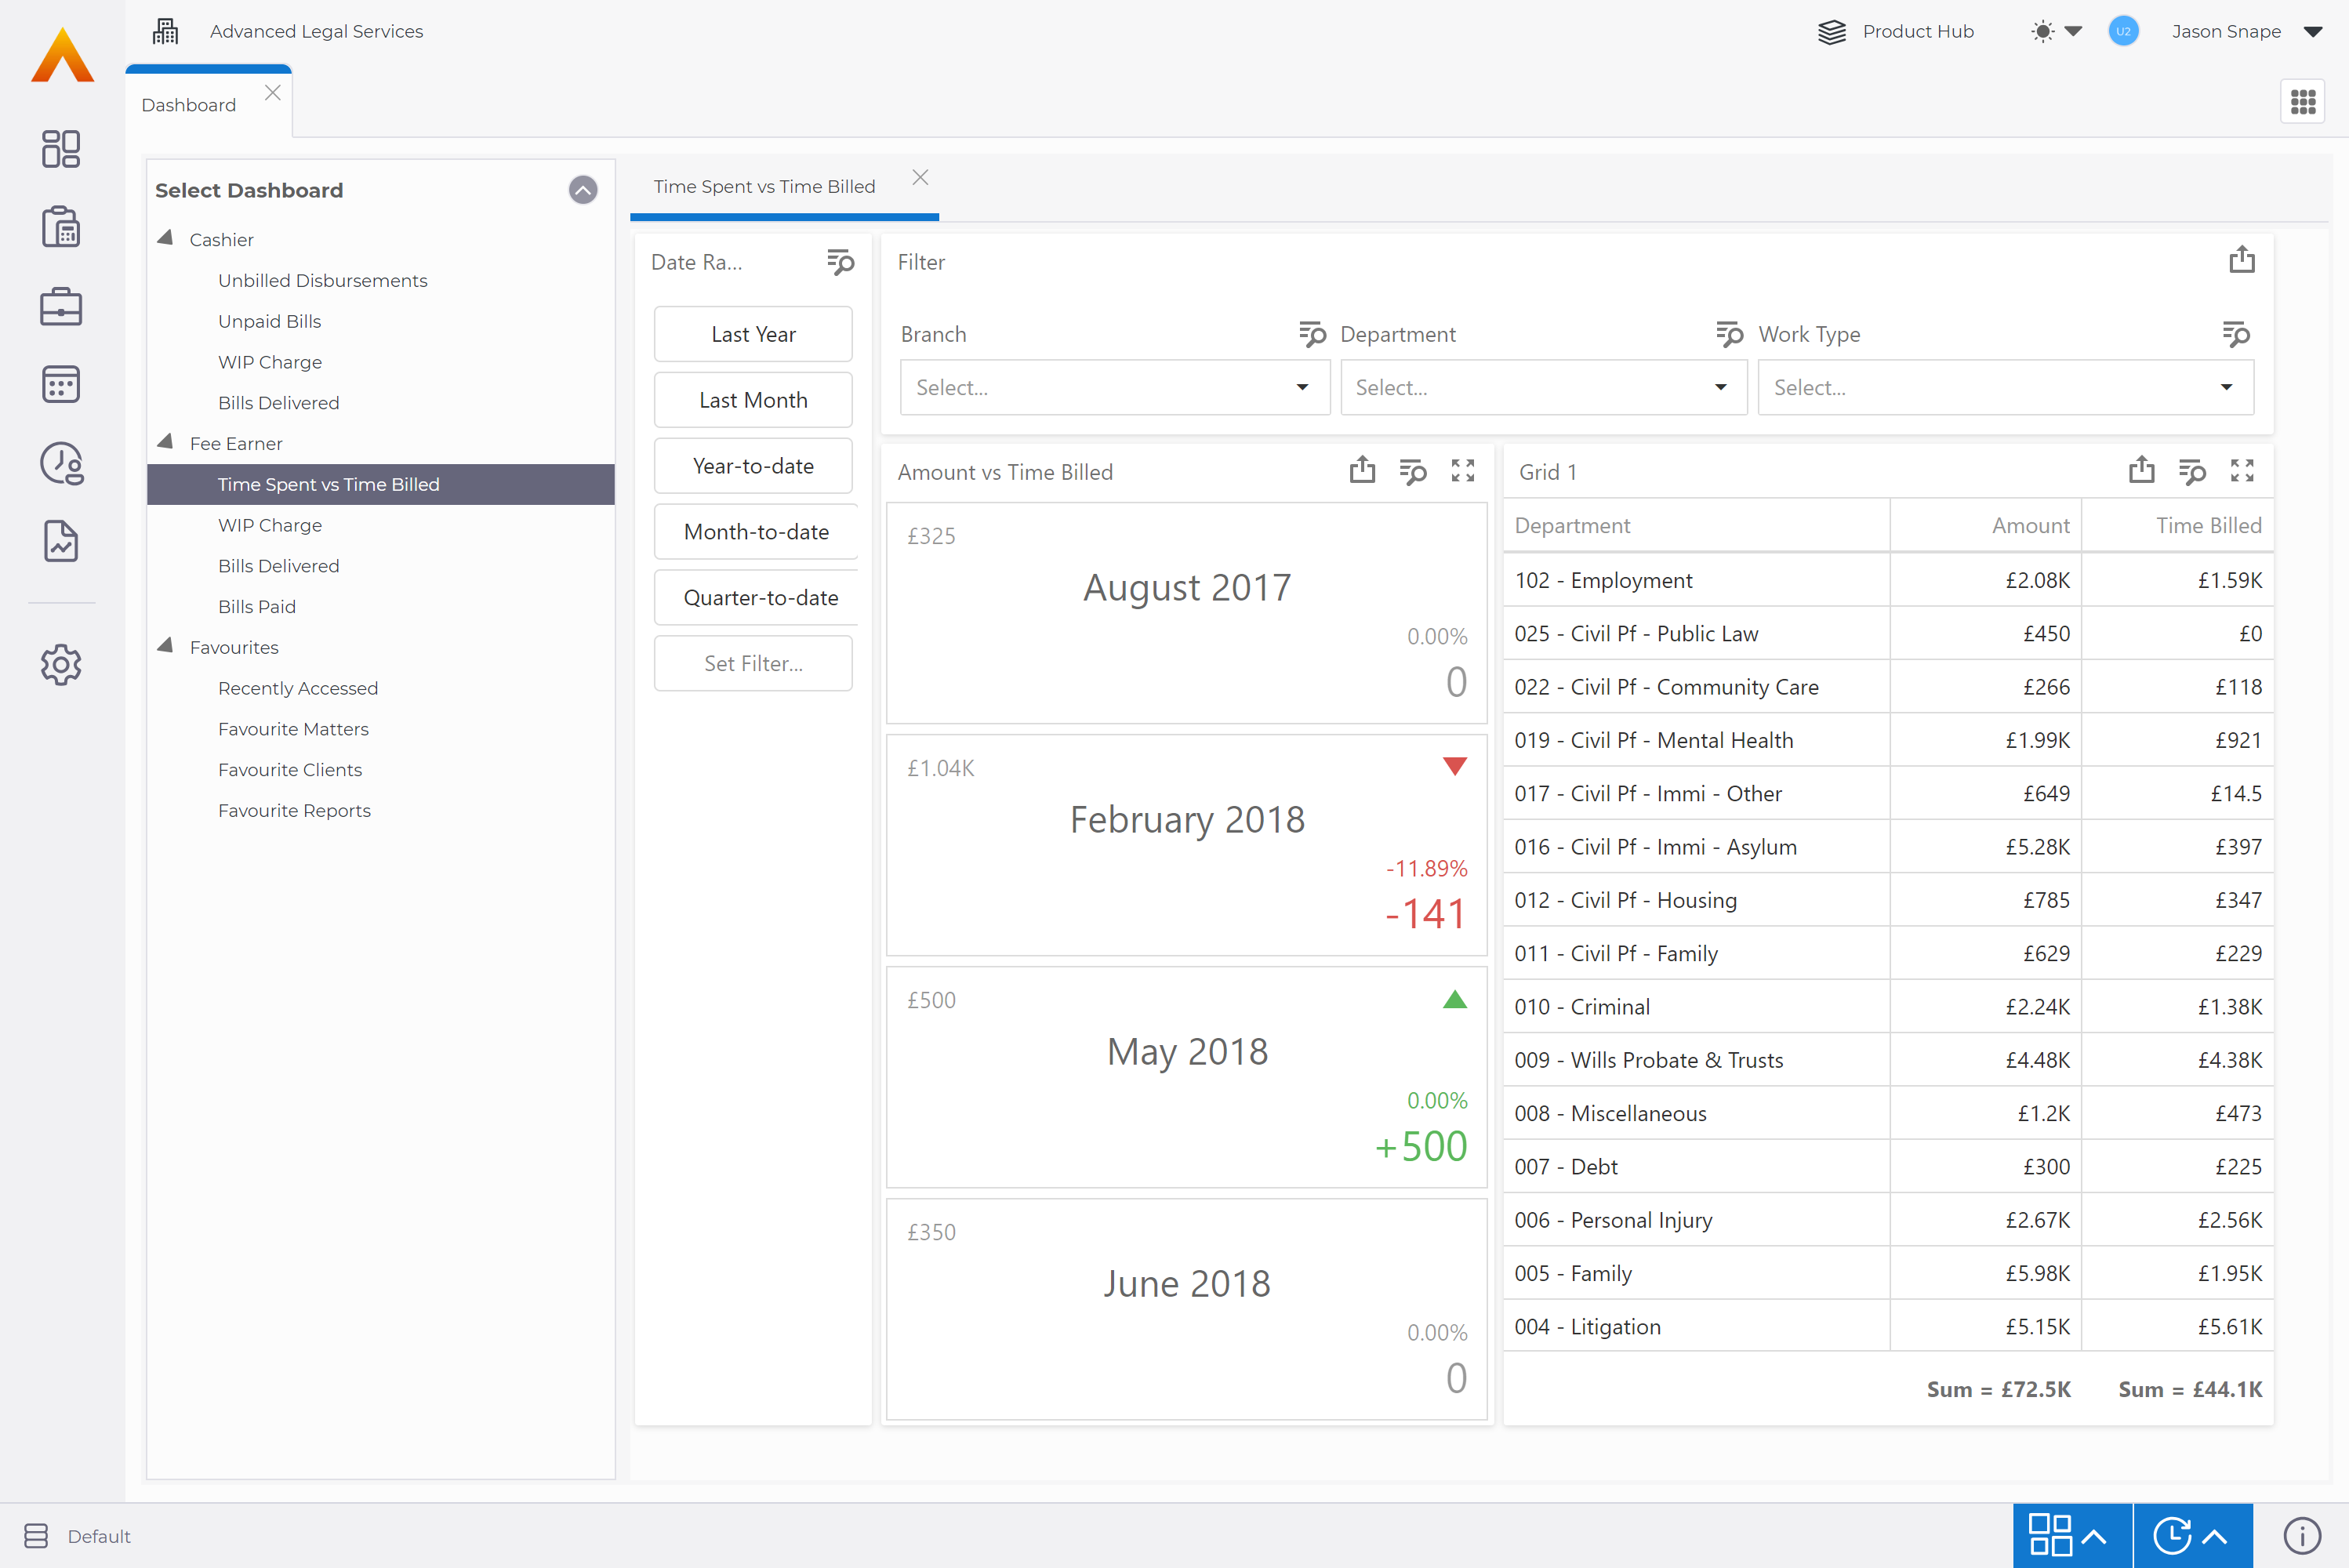The width and height of the screenshot is (2349, 1568).
Task: Click Amount vs Time Billed filter icon
Action: pyautogui.click(x=1412, y=471)
